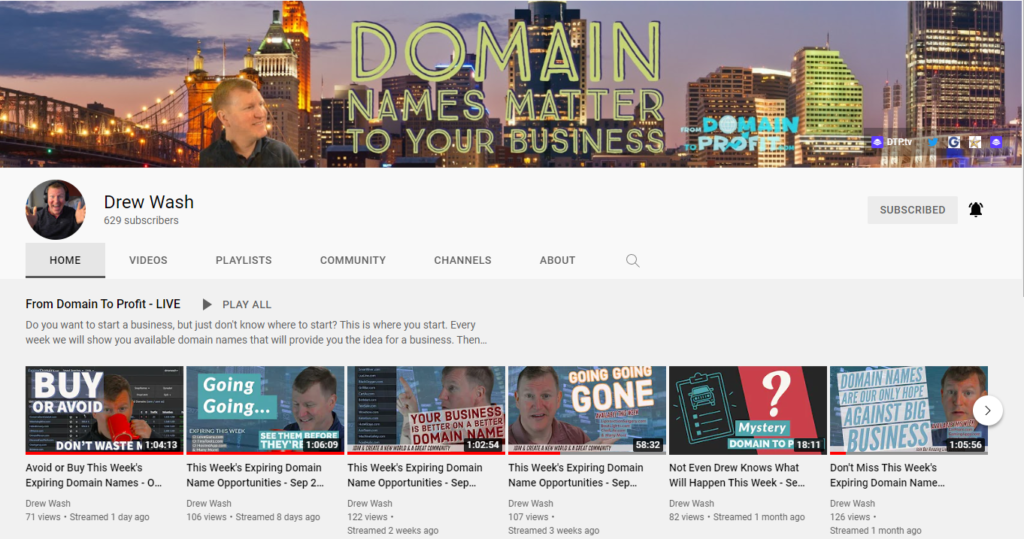Click the notification bell icon
The width and height of the screenshot is (1024, 539).
(x=976, y=210)
